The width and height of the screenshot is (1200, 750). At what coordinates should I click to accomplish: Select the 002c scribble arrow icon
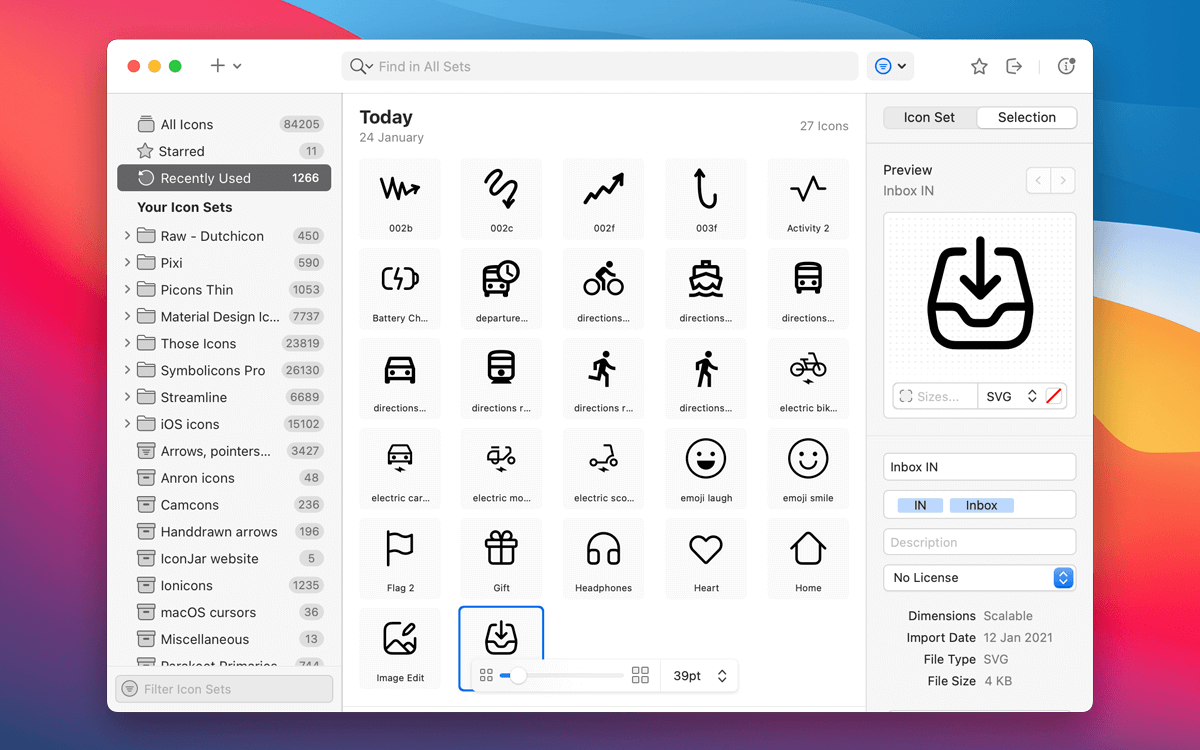(x=502, y=198)
